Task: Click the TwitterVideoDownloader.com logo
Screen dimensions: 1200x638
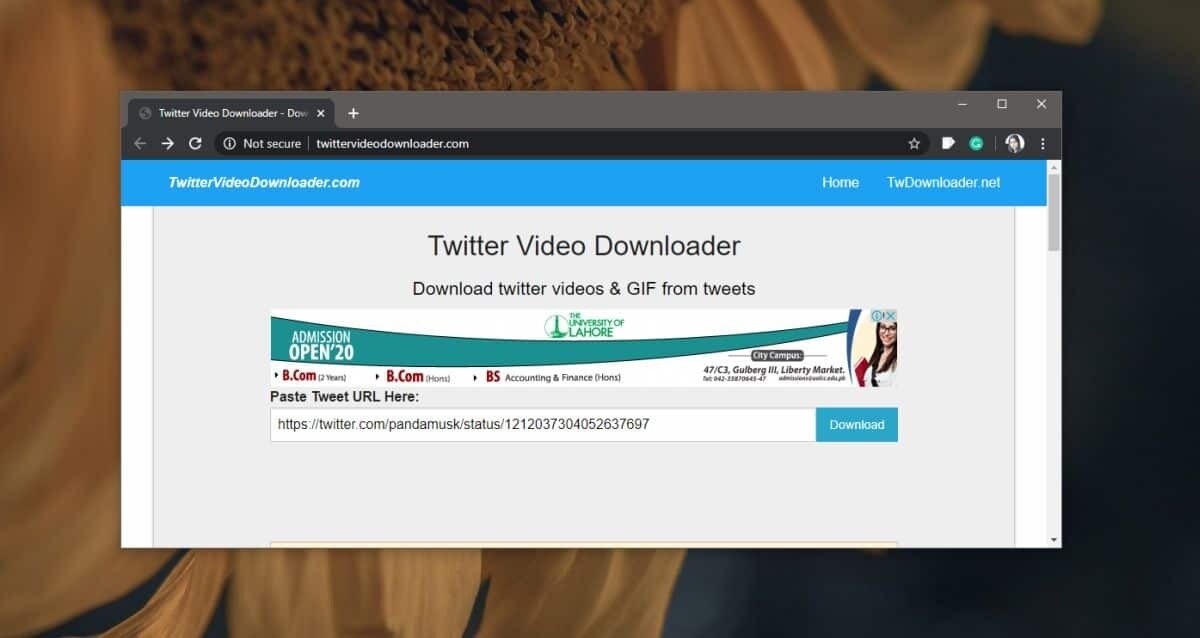Action: tap(264, 182)
